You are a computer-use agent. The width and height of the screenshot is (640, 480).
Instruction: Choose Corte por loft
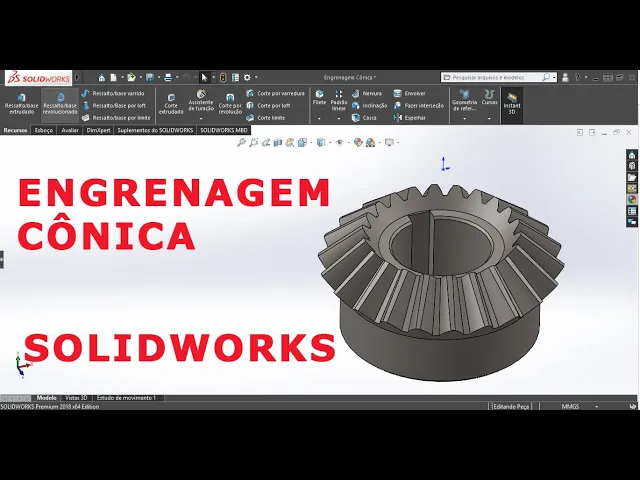269,106
